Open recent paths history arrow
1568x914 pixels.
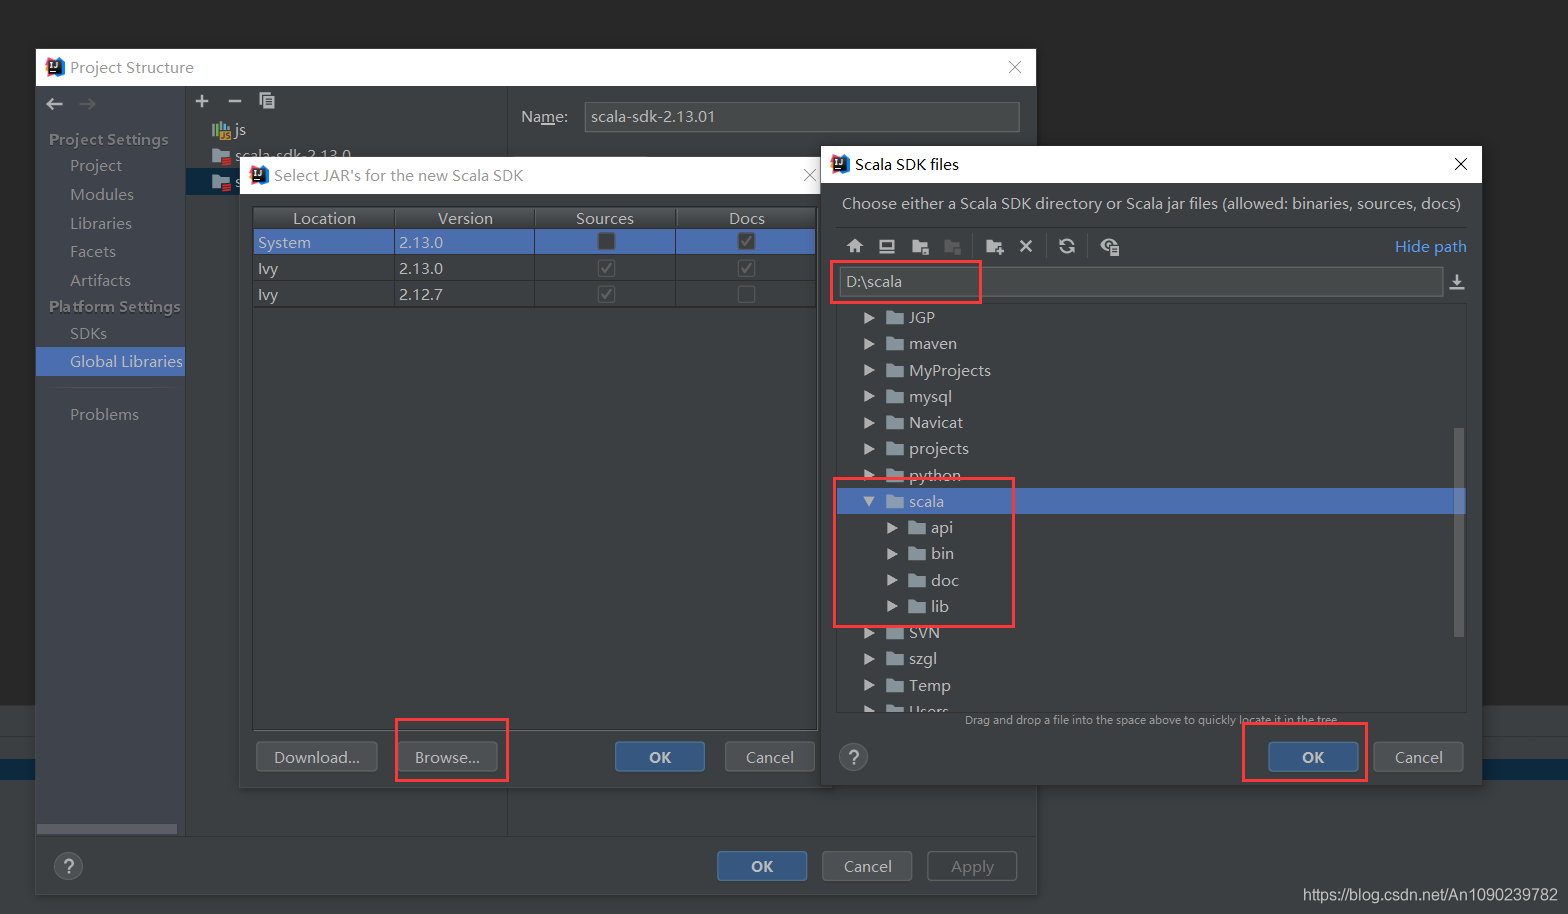click(1457, 282)
